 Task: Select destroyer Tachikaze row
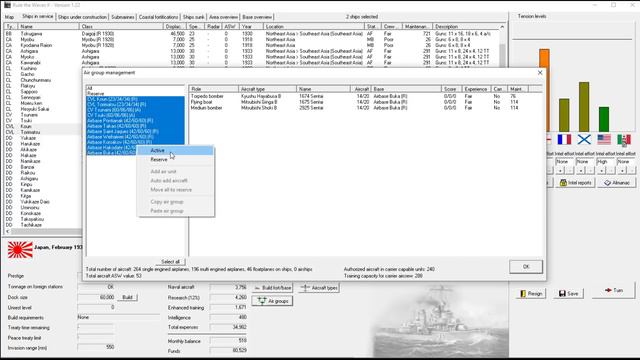pyautogui.click(x=43, y=225)
